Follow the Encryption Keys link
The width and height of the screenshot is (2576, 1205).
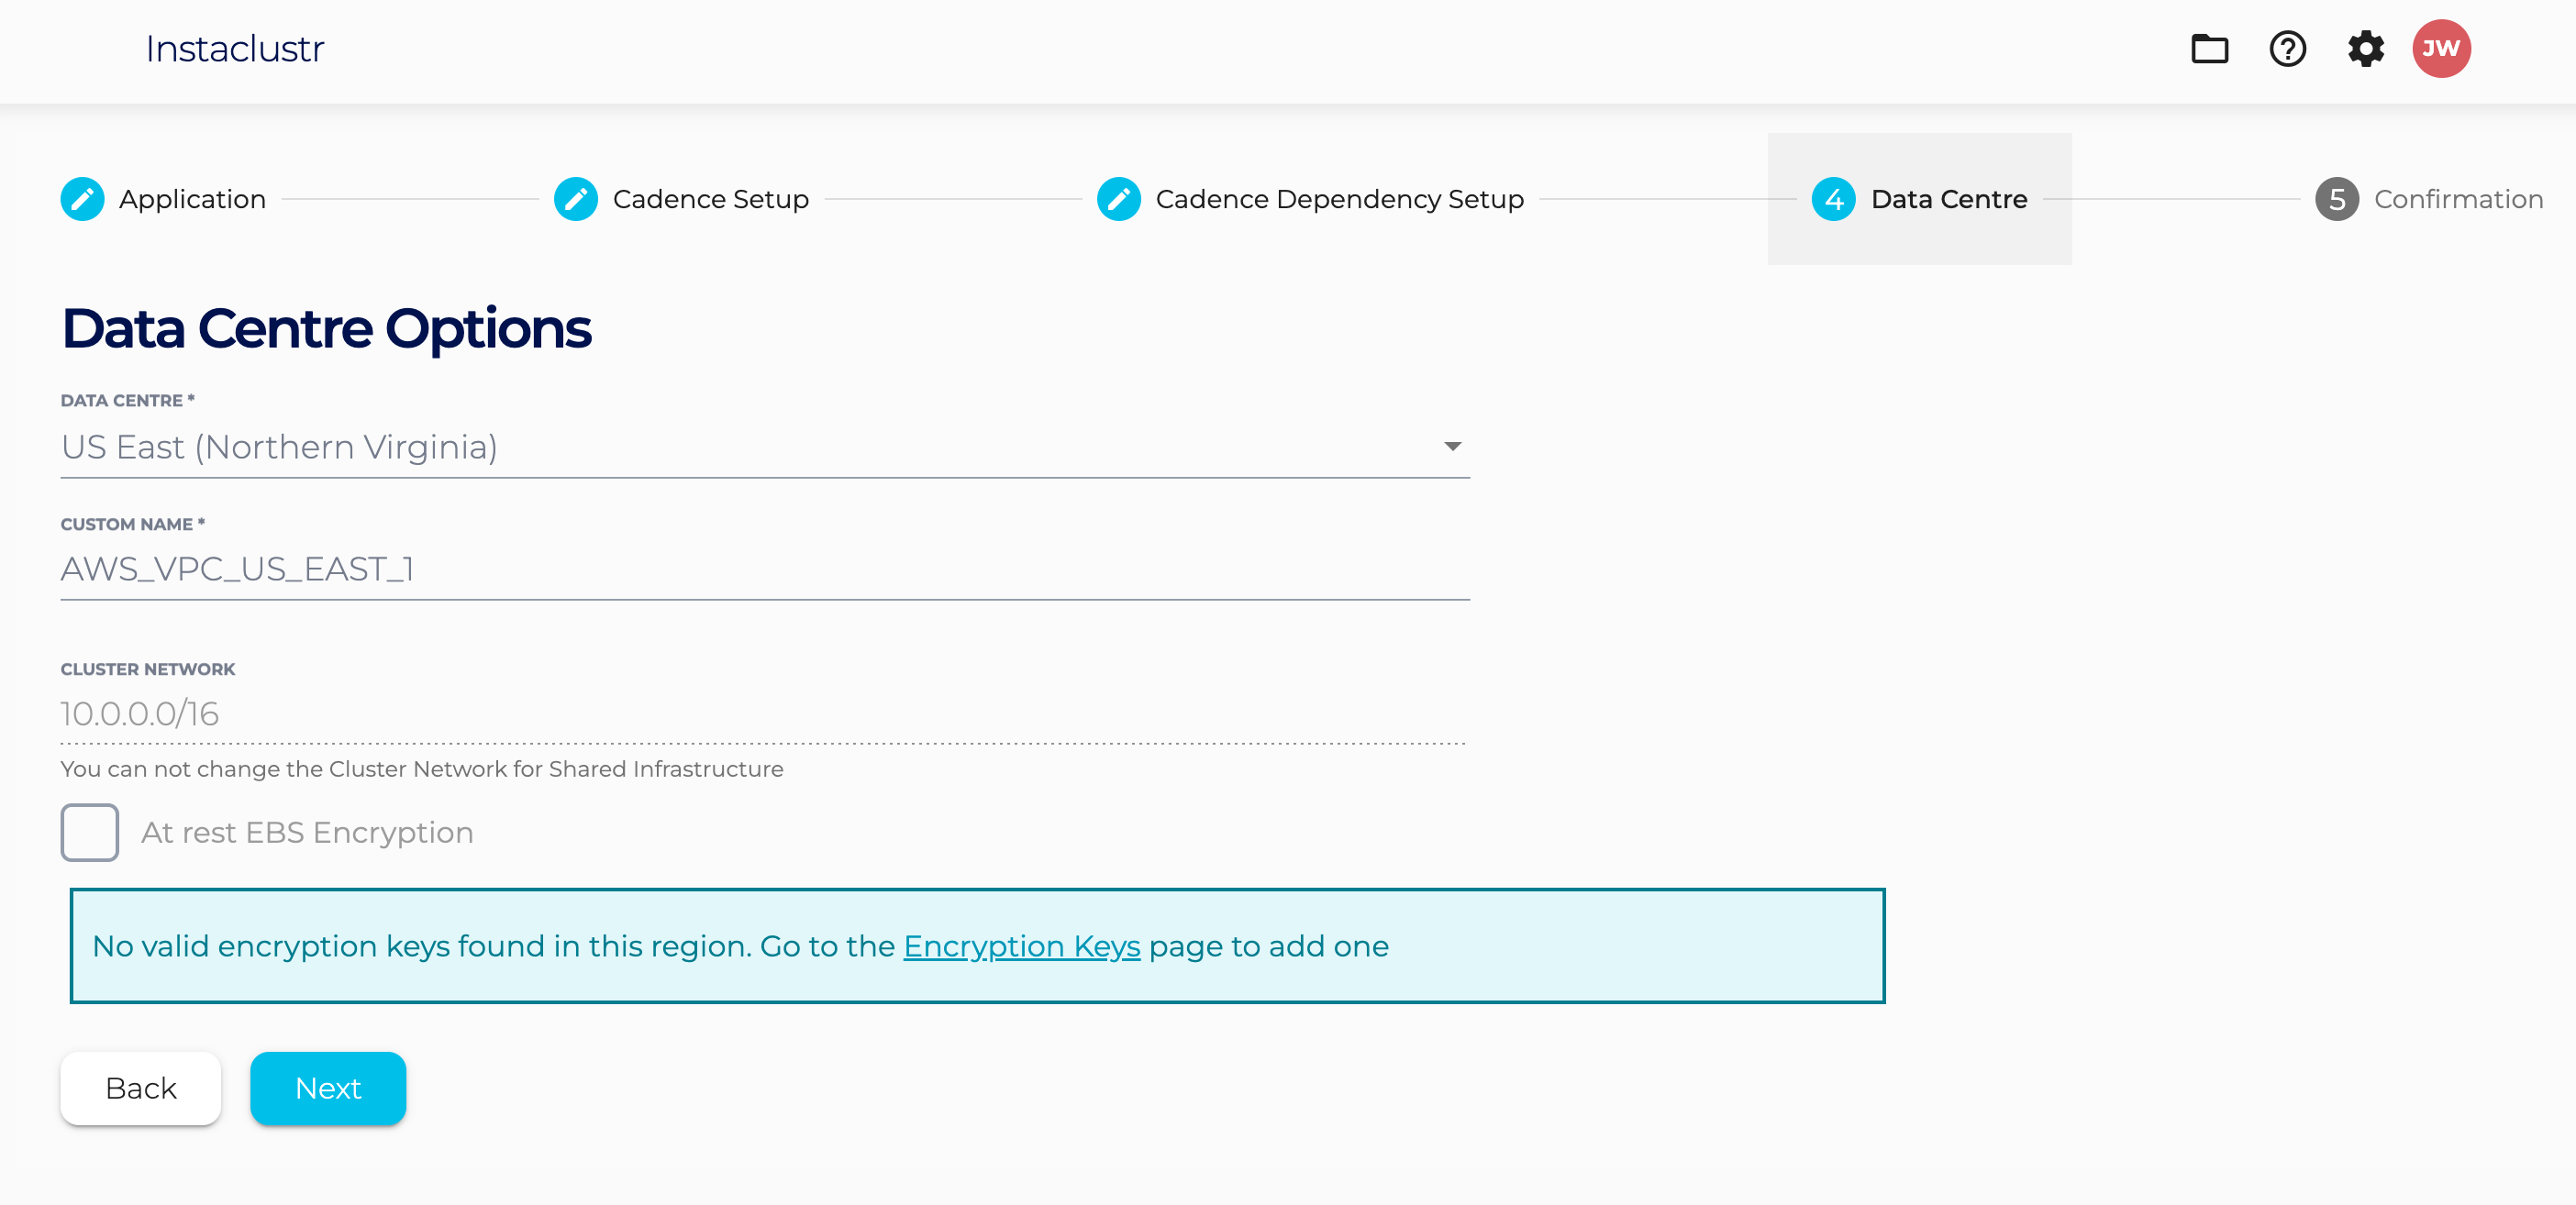tap(1021, 946)
